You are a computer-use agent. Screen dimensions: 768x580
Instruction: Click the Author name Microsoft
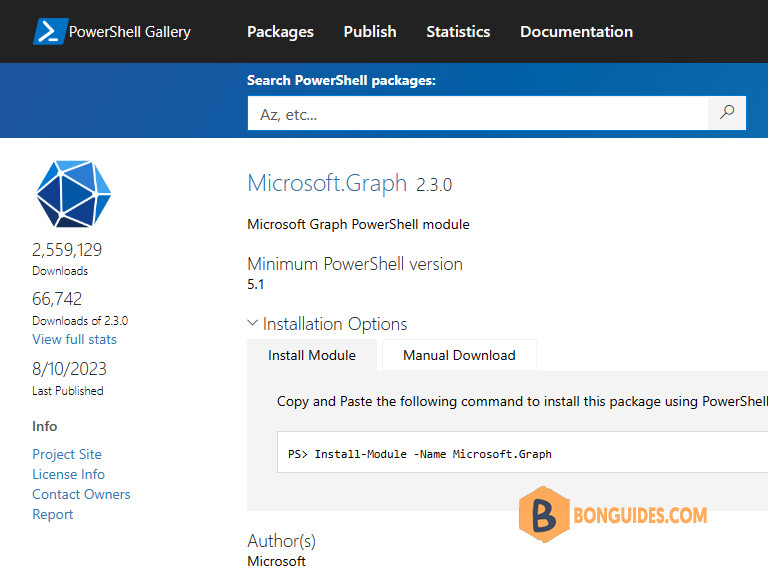click(x=276, y=561)
